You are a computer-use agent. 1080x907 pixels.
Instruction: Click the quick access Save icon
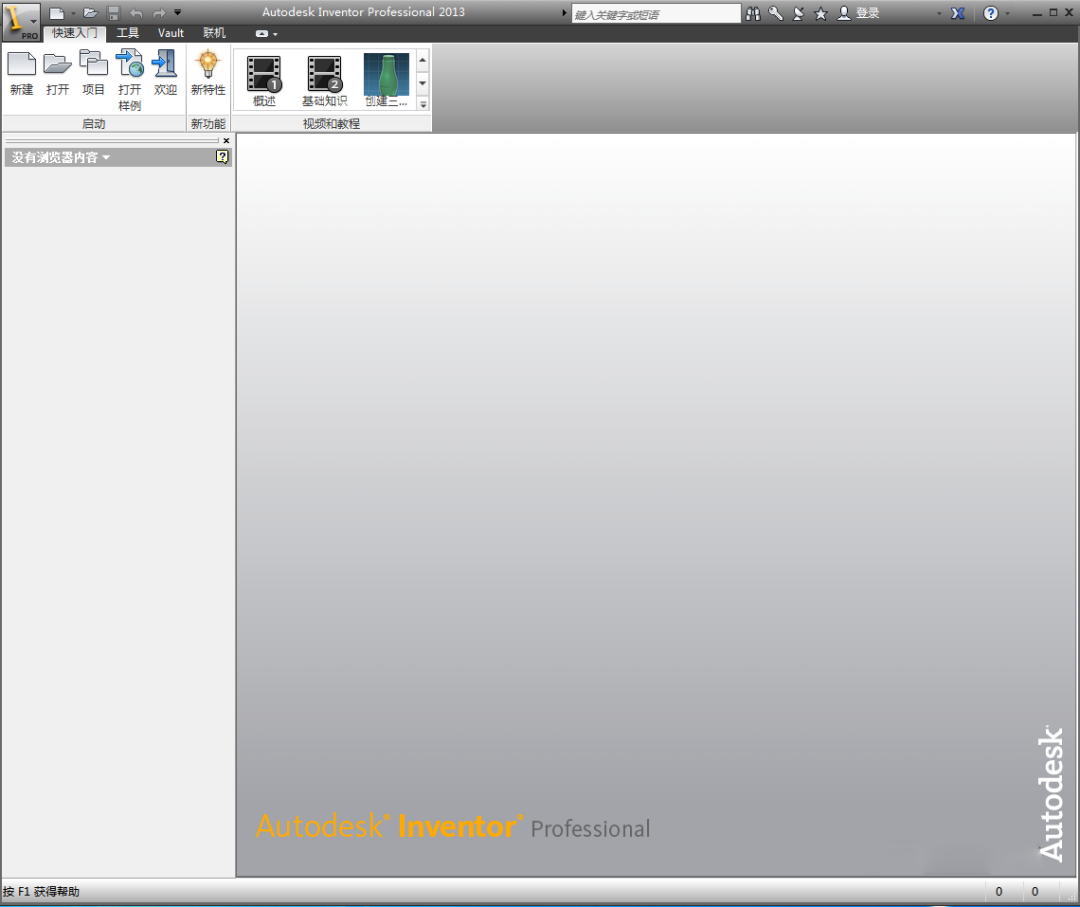pos(114,13)
